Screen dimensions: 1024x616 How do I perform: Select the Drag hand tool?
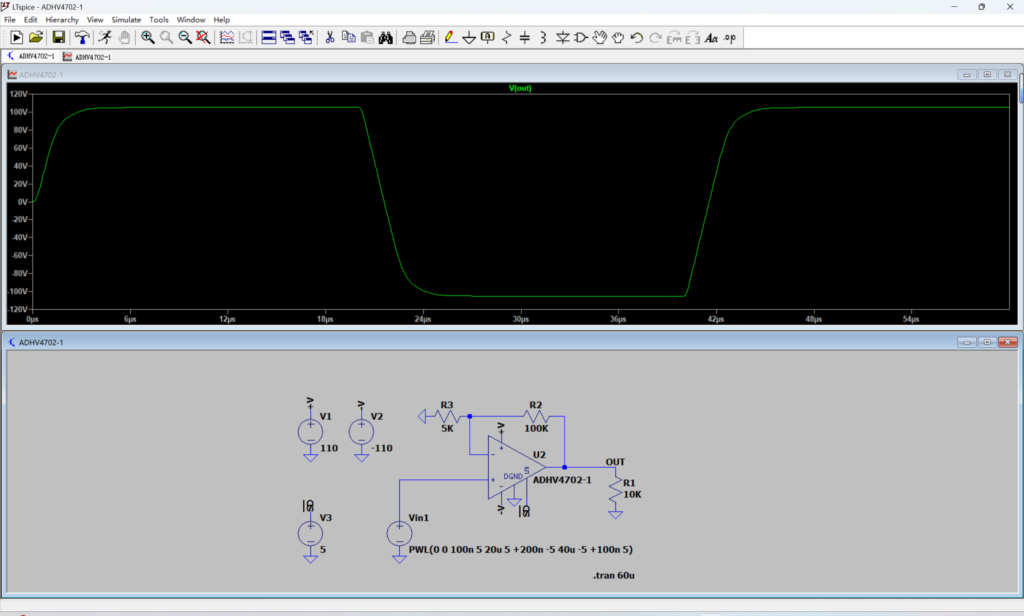point(618,38)
